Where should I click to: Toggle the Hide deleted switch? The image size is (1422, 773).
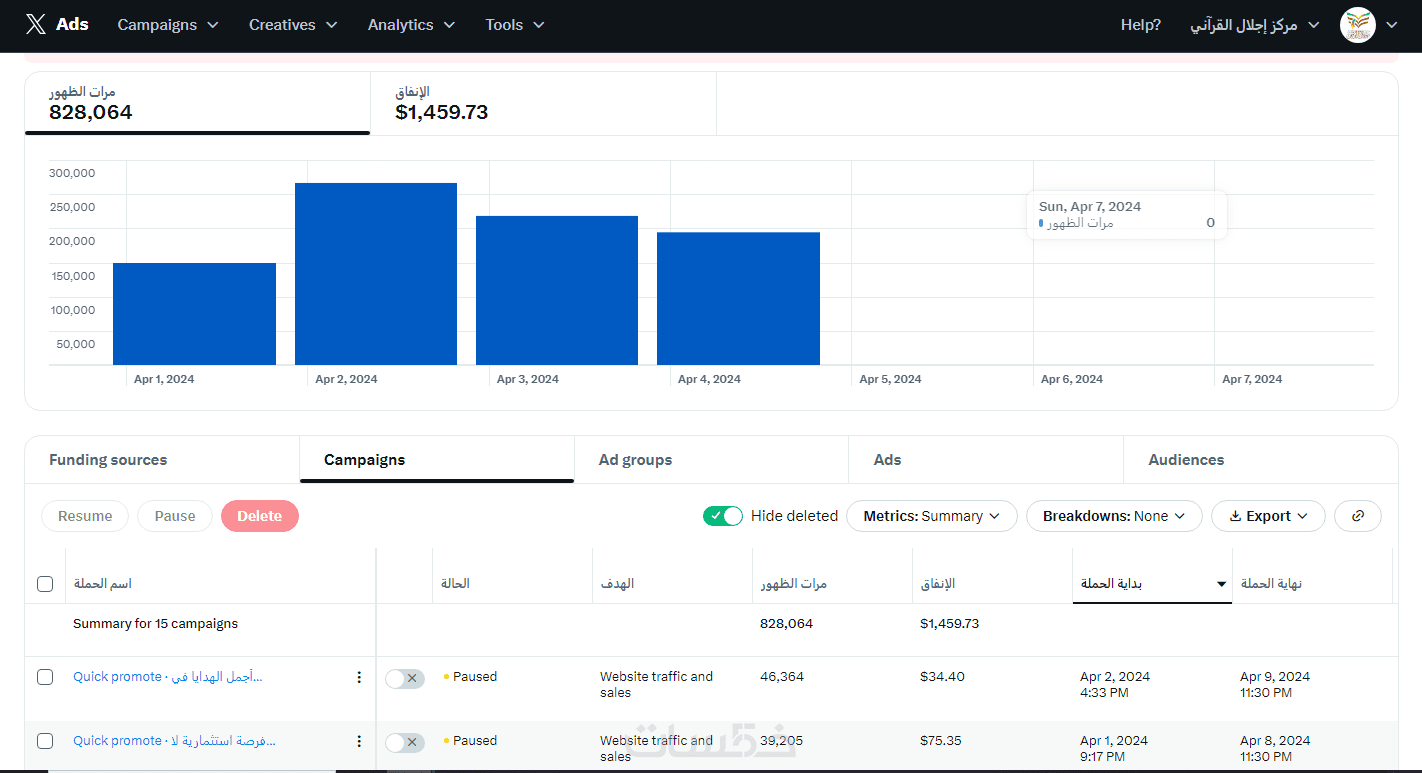point(723,516)
